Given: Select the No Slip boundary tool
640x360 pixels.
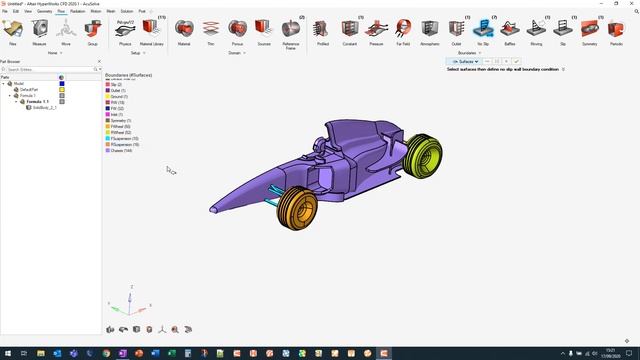Looking at the screenshot, I should [483, 31].
